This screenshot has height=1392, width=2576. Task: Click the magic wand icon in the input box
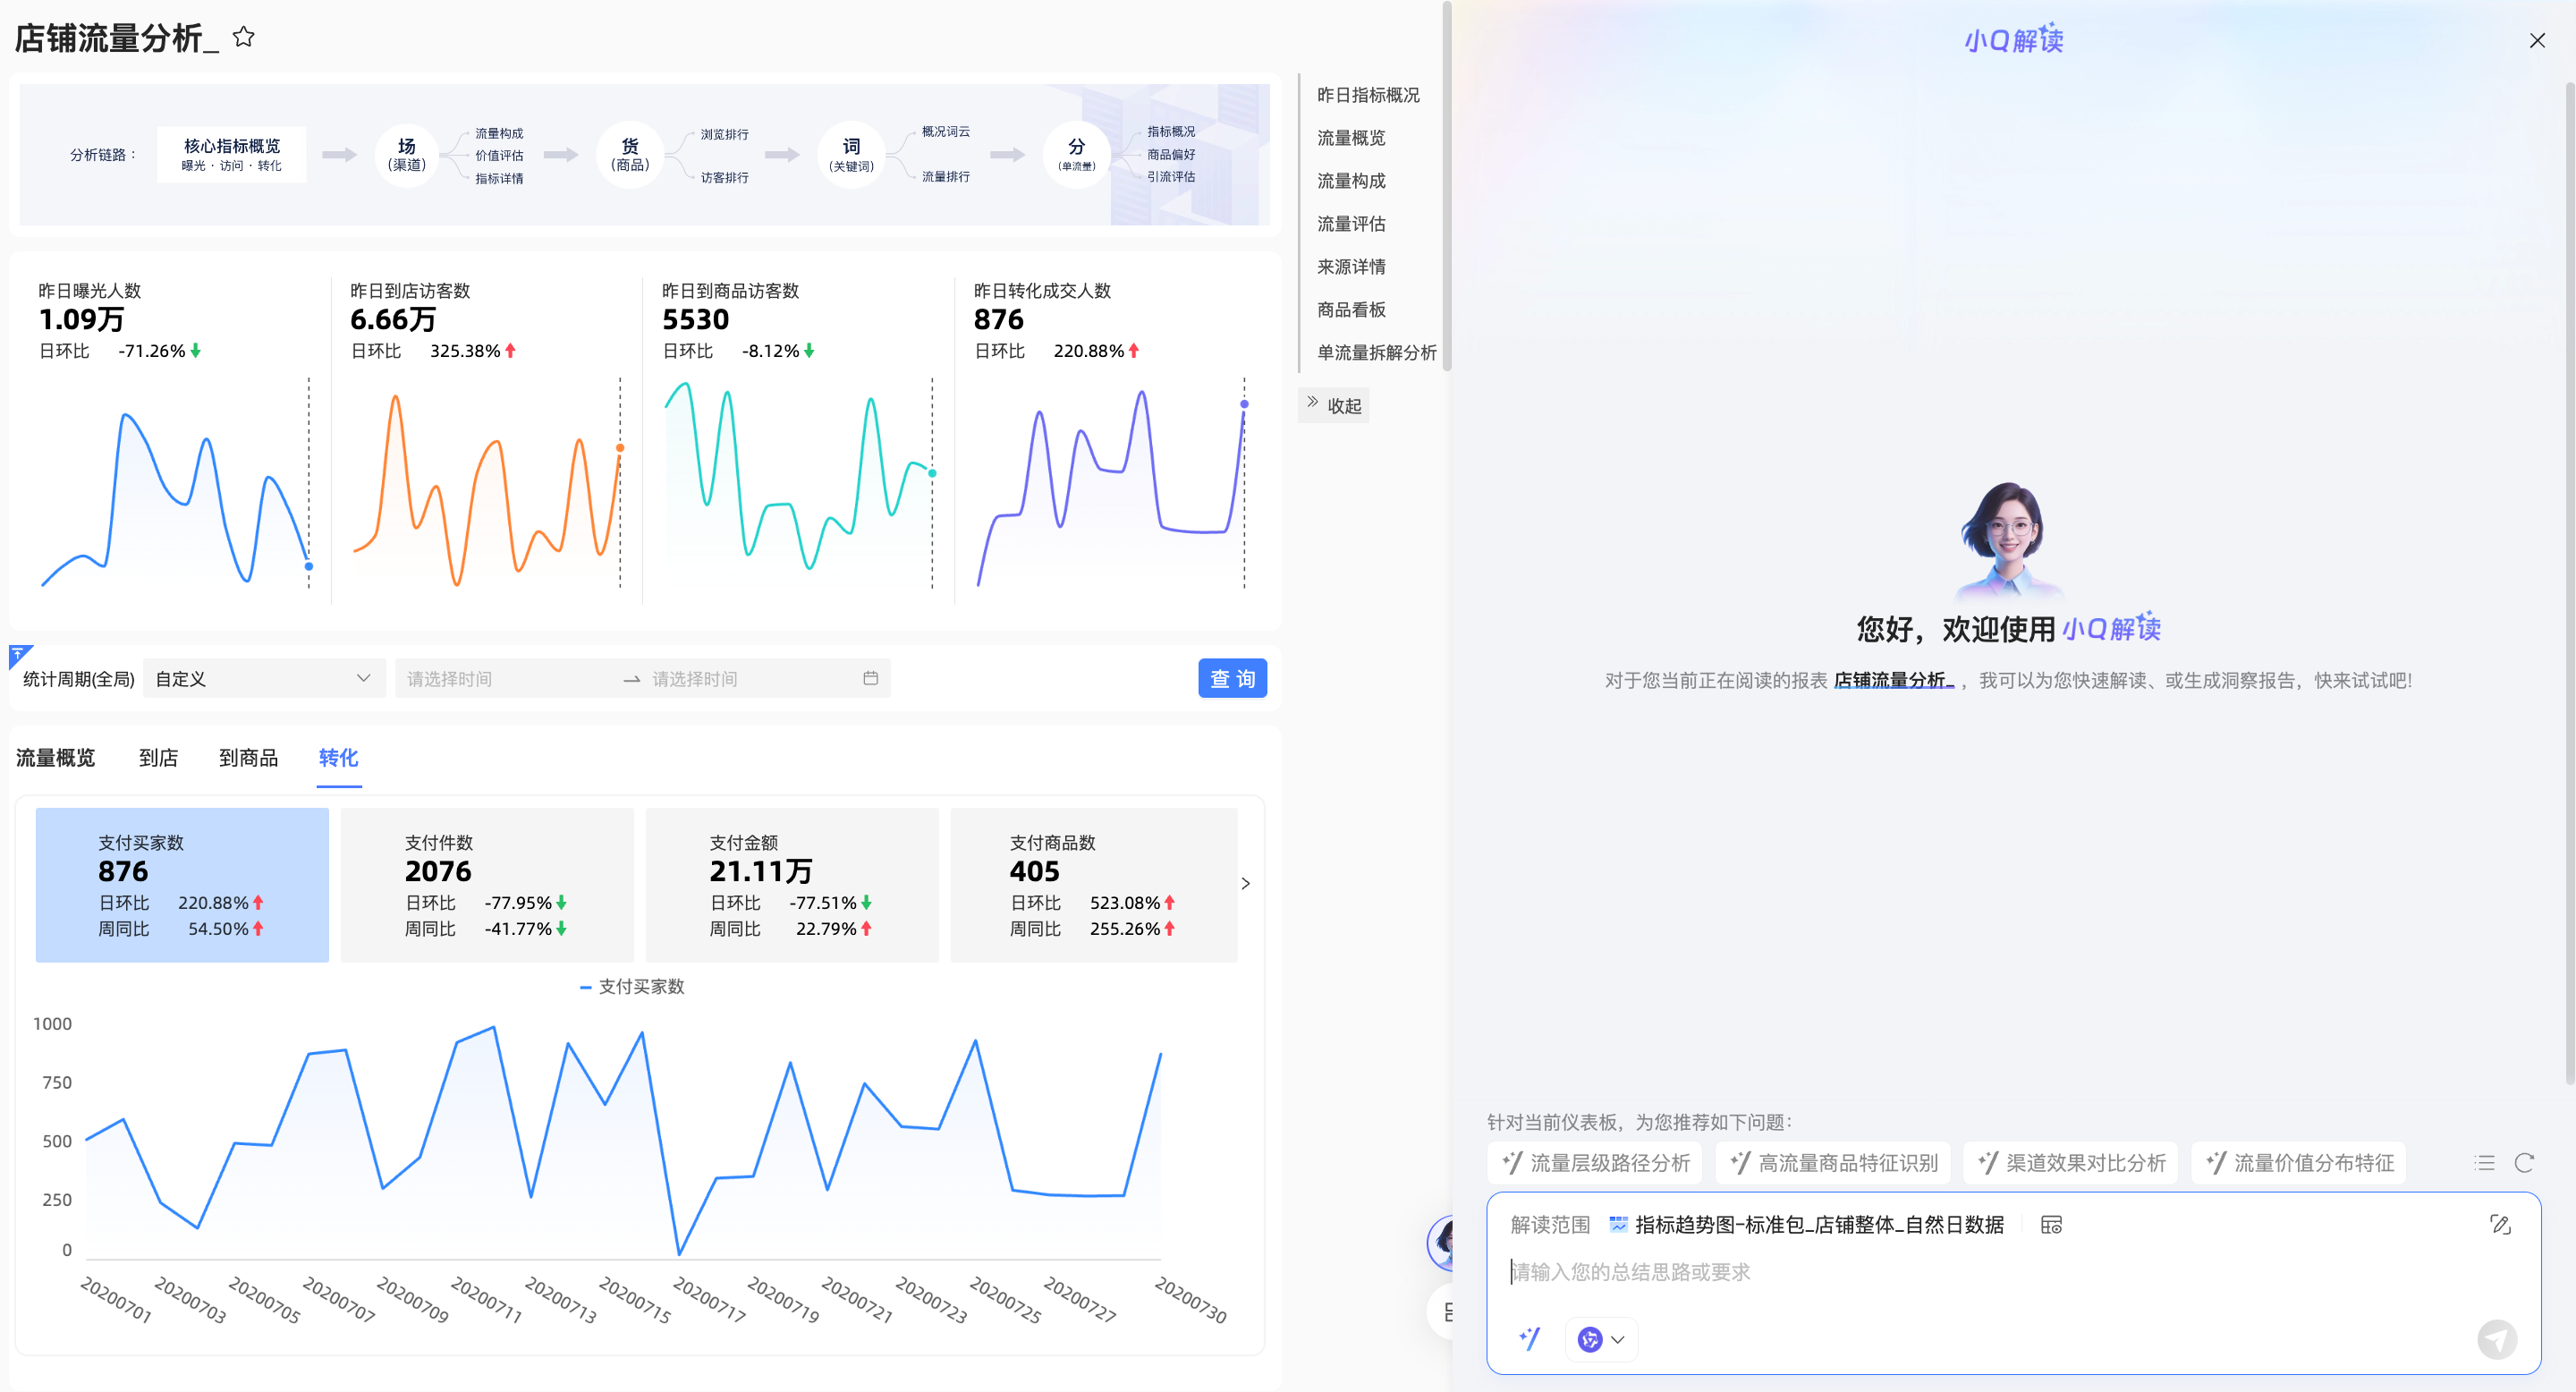[x=1529, y=1339]
